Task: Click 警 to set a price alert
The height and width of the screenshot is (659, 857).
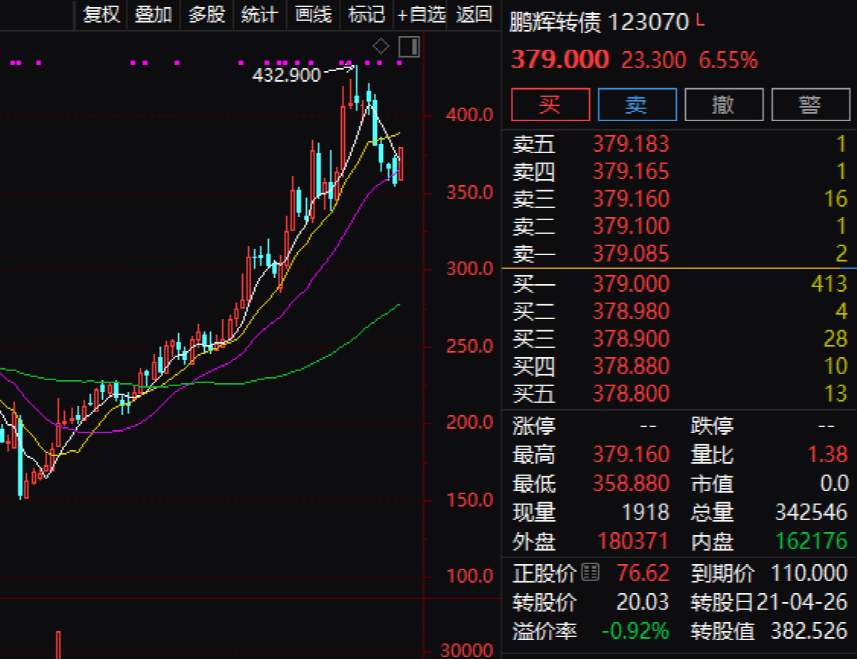Action: click(811, 104)
